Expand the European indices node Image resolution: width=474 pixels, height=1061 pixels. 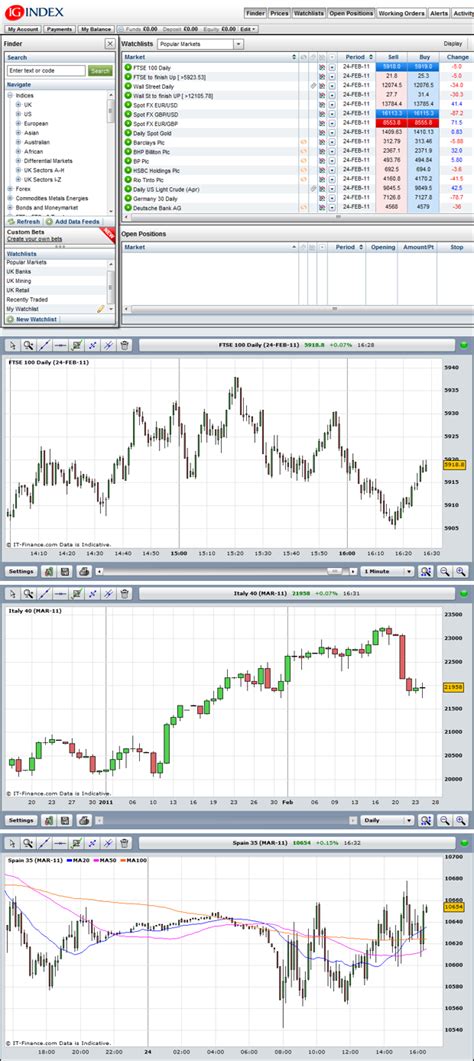[x=18, y=124]
